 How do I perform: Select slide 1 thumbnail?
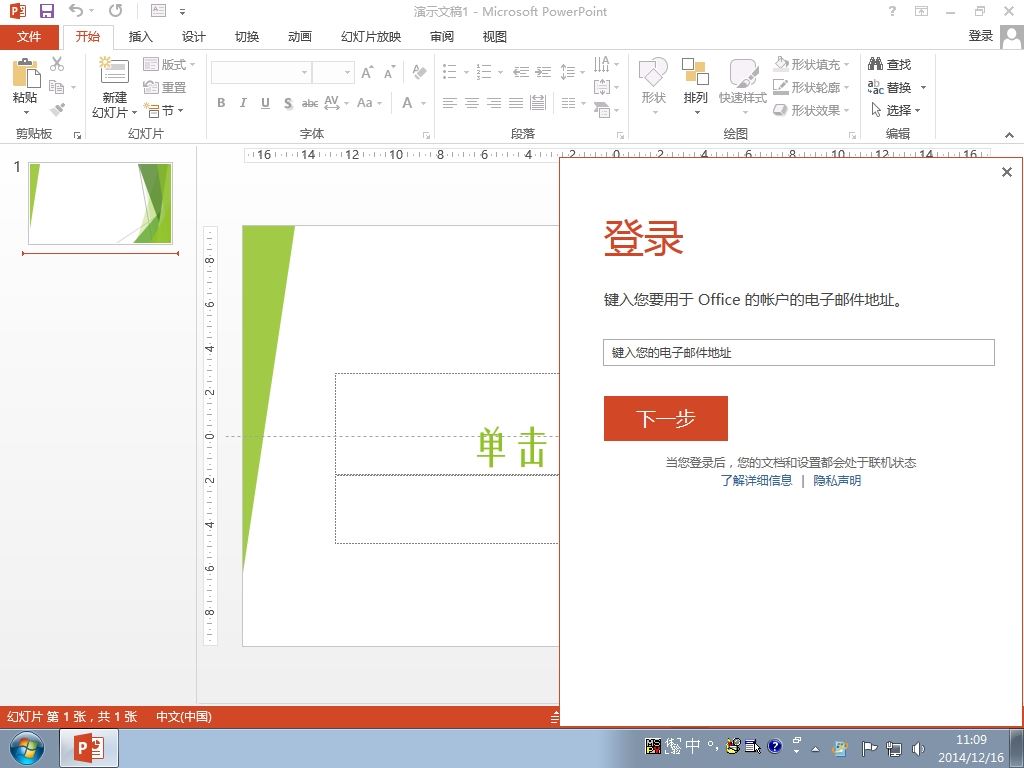(100, 203)
